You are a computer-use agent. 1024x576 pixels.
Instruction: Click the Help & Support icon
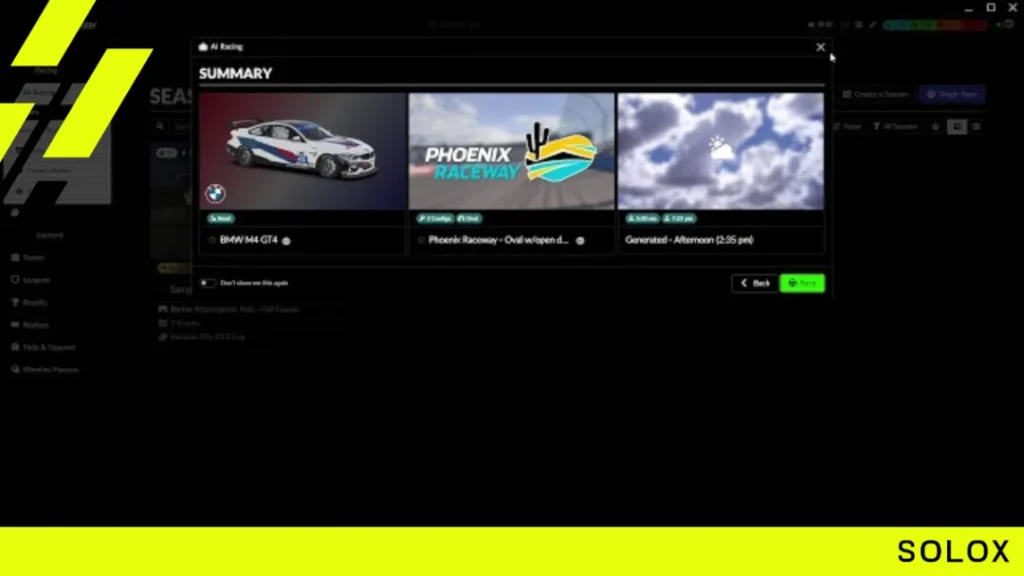(15, 347)
